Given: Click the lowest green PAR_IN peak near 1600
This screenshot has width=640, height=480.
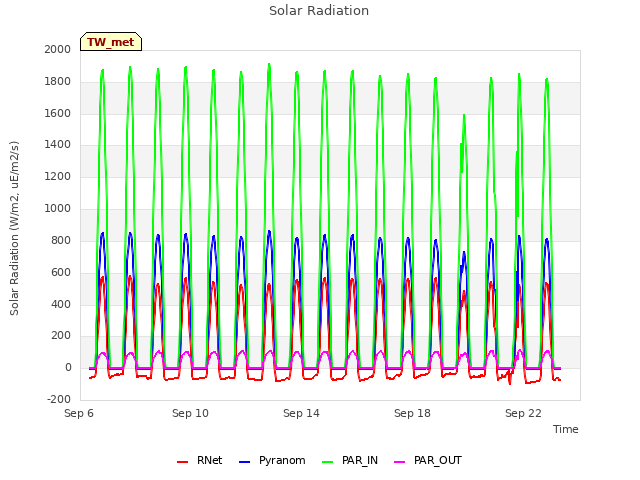Looking at the screenshot, I should point(464,116).
